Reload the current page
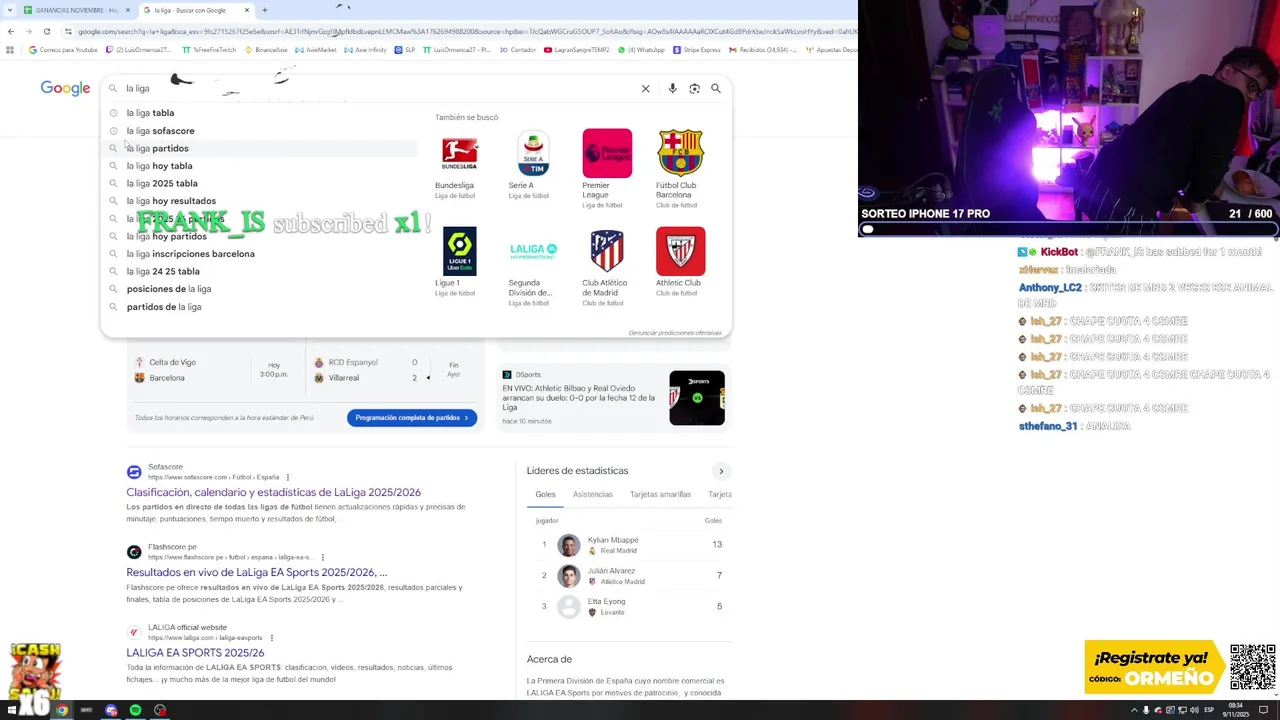The image size is (1280, 720). tap(46, 31)
